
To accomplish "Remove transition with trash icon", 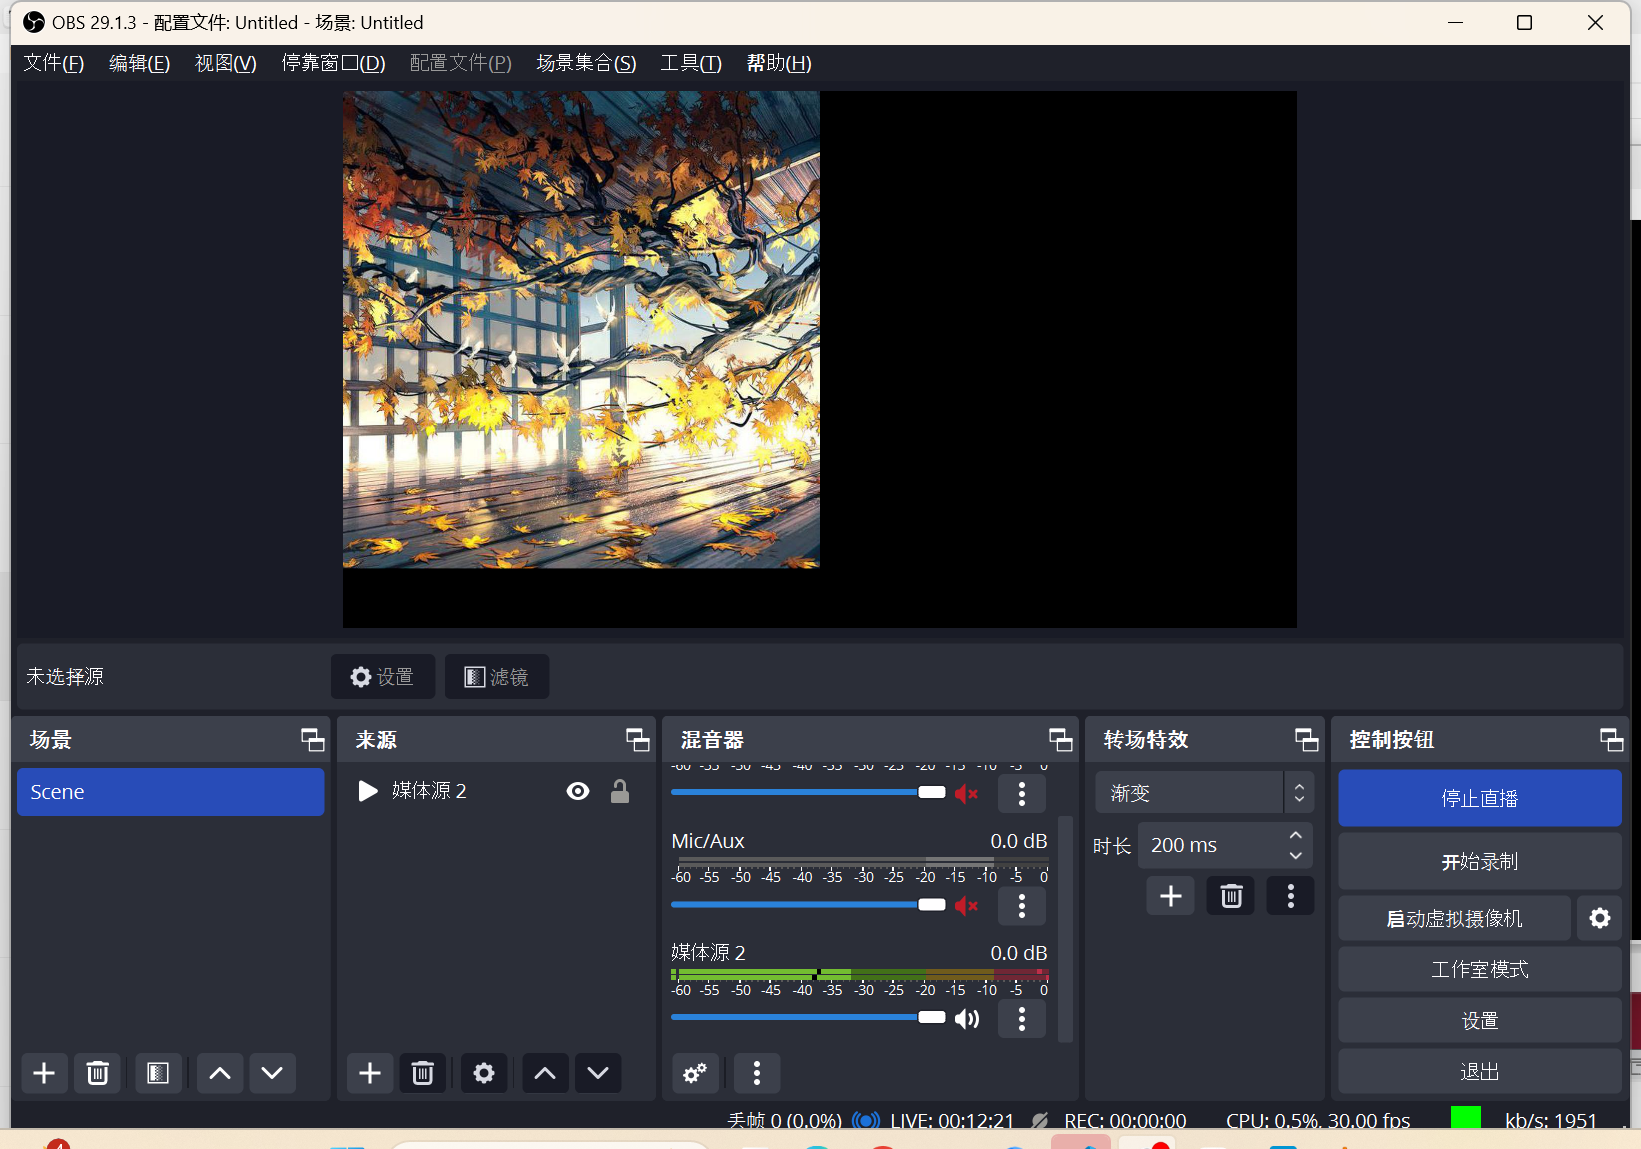I will click(1231, 896).
